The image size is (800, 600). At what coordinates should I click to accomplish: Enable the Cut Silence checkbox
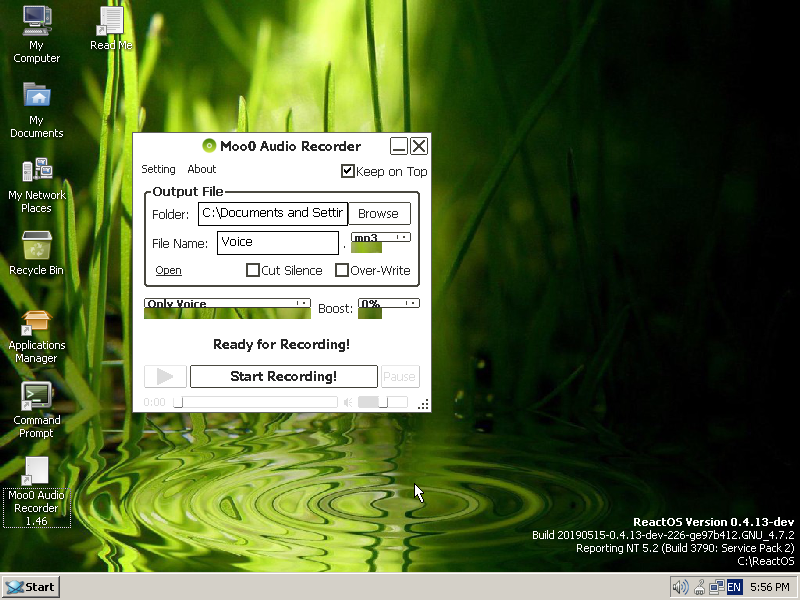[254, 270]
